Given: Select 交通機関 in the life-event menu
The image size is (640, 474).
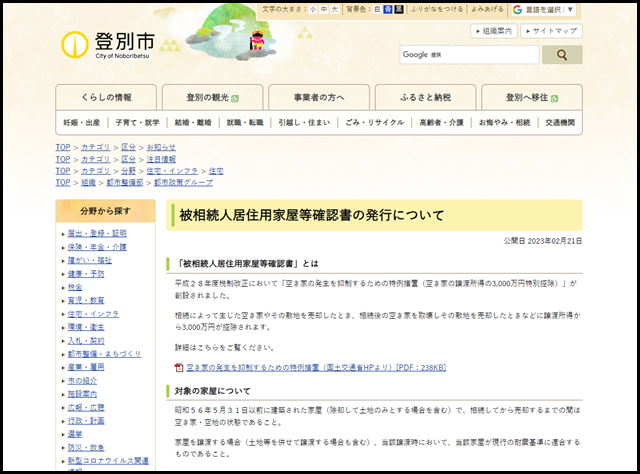Looking at the screenshot, I should (x=560, y=122).
